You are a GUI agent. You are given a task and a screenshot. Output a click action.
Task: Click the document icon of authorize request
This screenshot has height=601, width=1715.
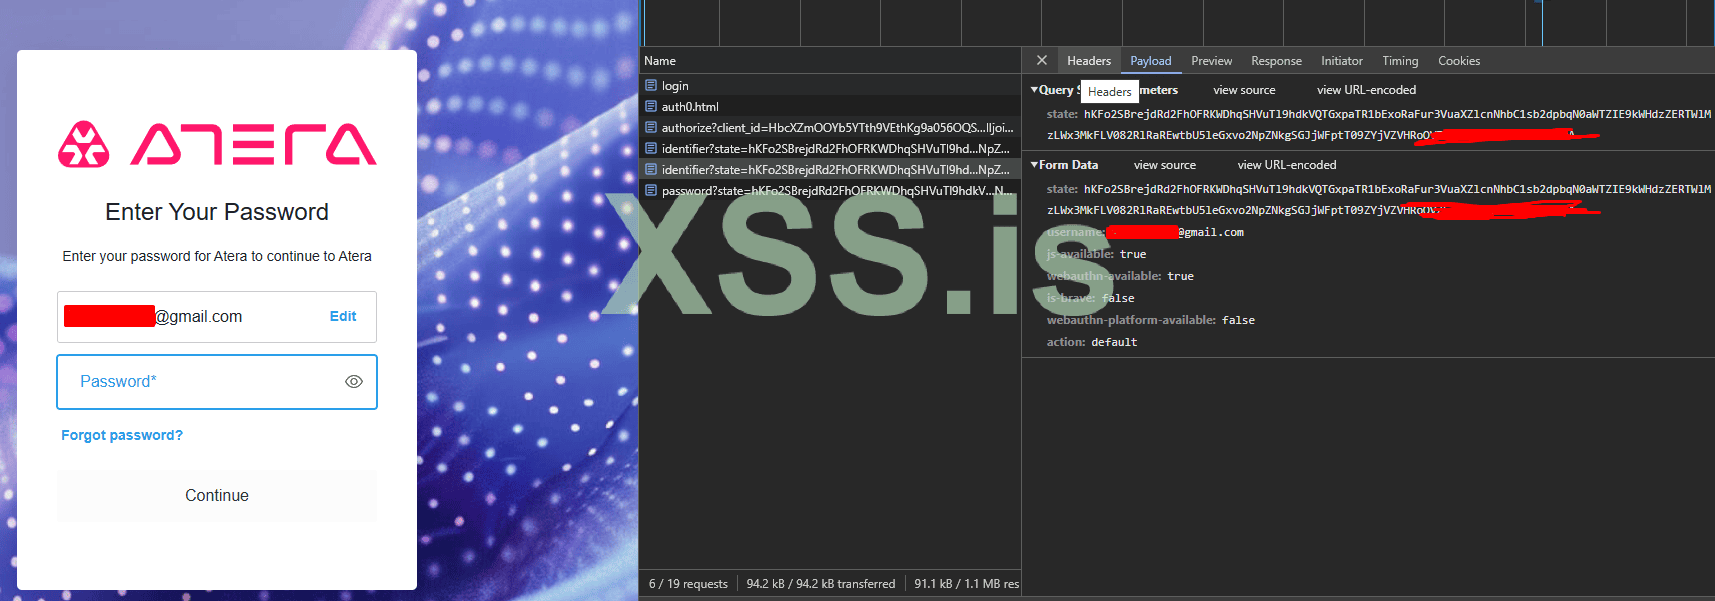tap(651, 128)
